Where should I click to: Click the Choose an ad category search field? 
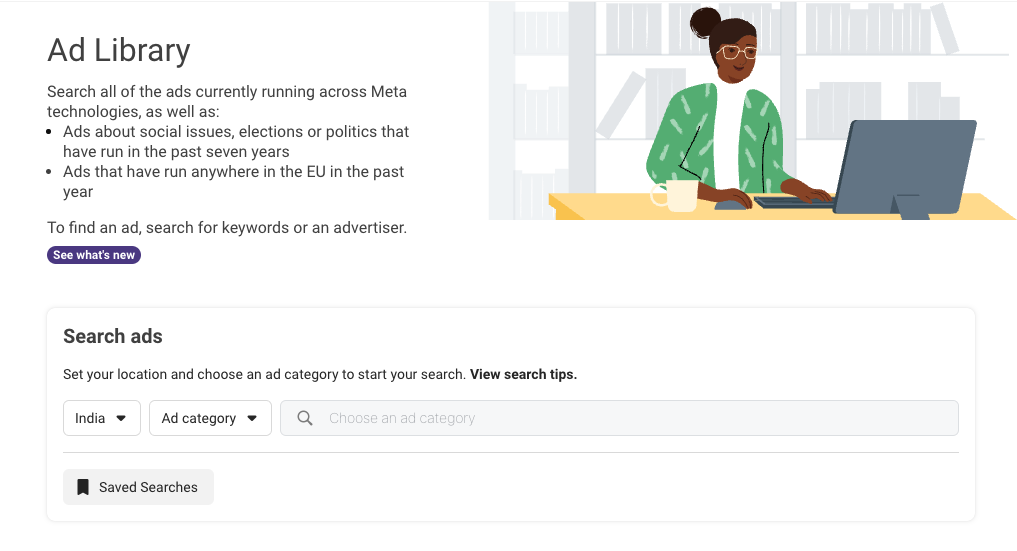pos(619,418)
